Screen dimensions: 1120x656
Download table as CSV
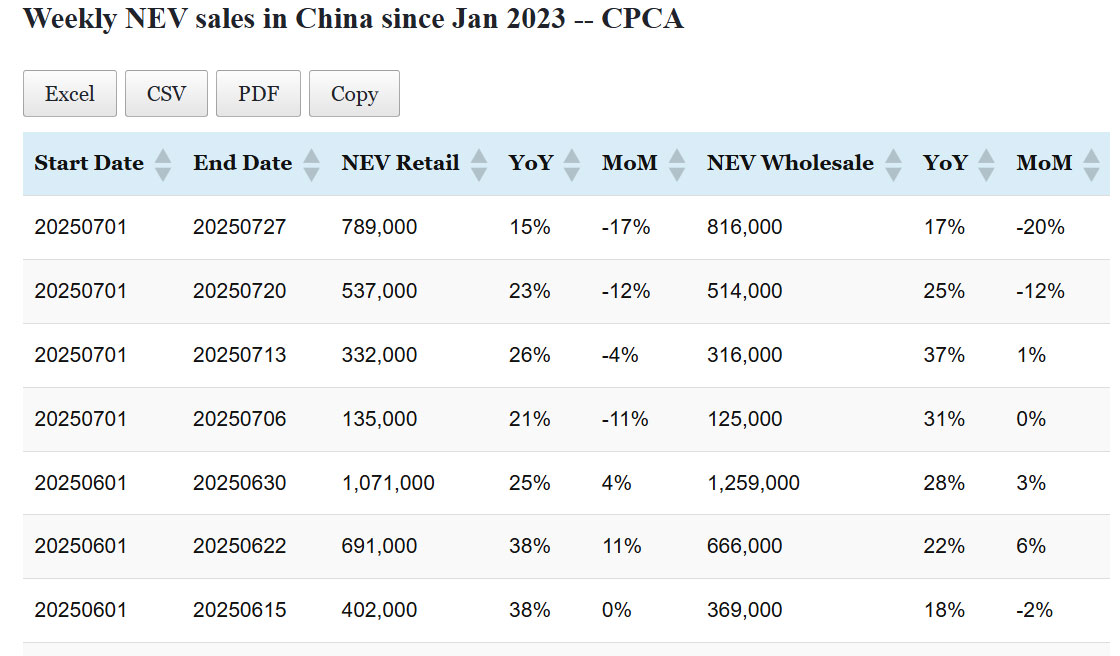click(166, 94)
